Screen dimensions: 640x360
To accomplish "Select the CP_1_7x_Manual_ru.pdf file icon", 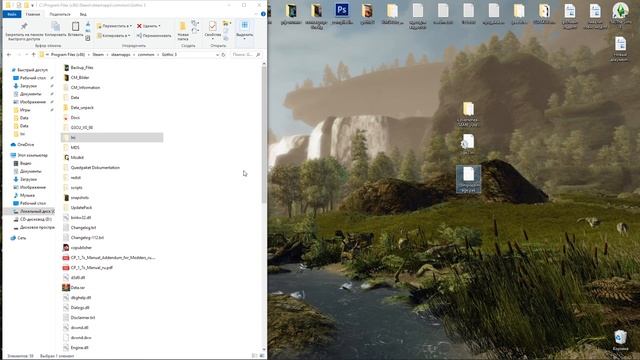I will coord(66,268).
